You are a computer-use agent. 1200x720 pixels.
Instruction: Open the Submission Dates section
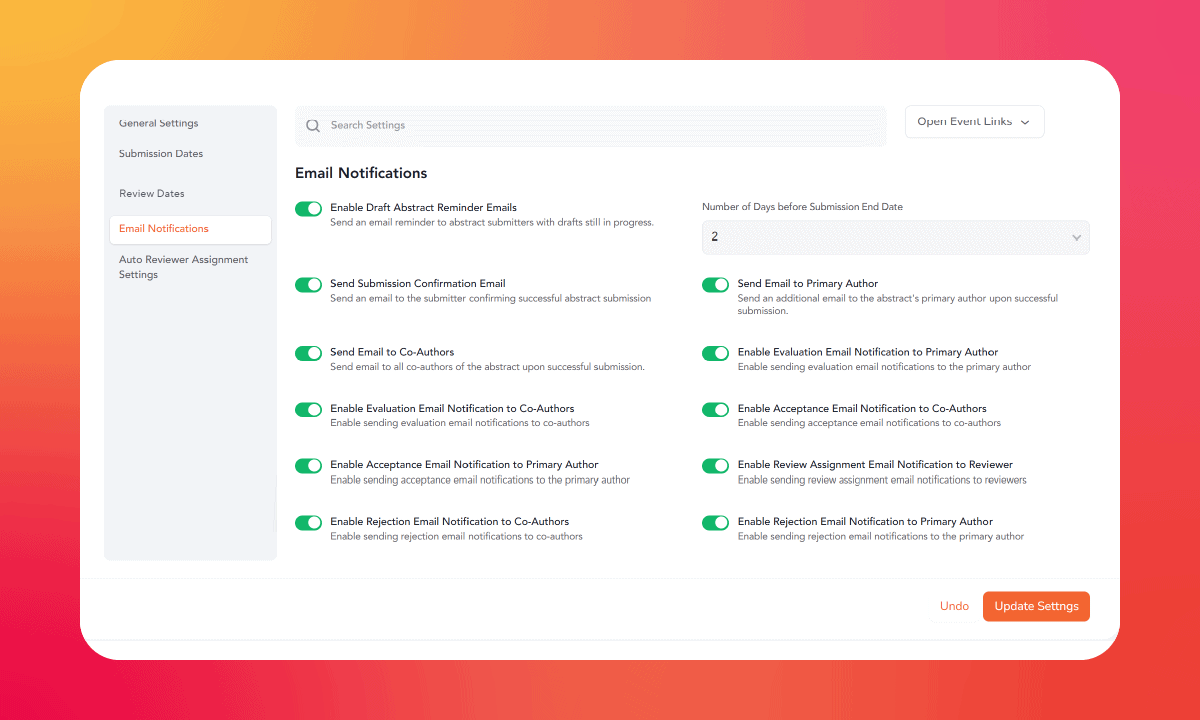coord(160,153)
